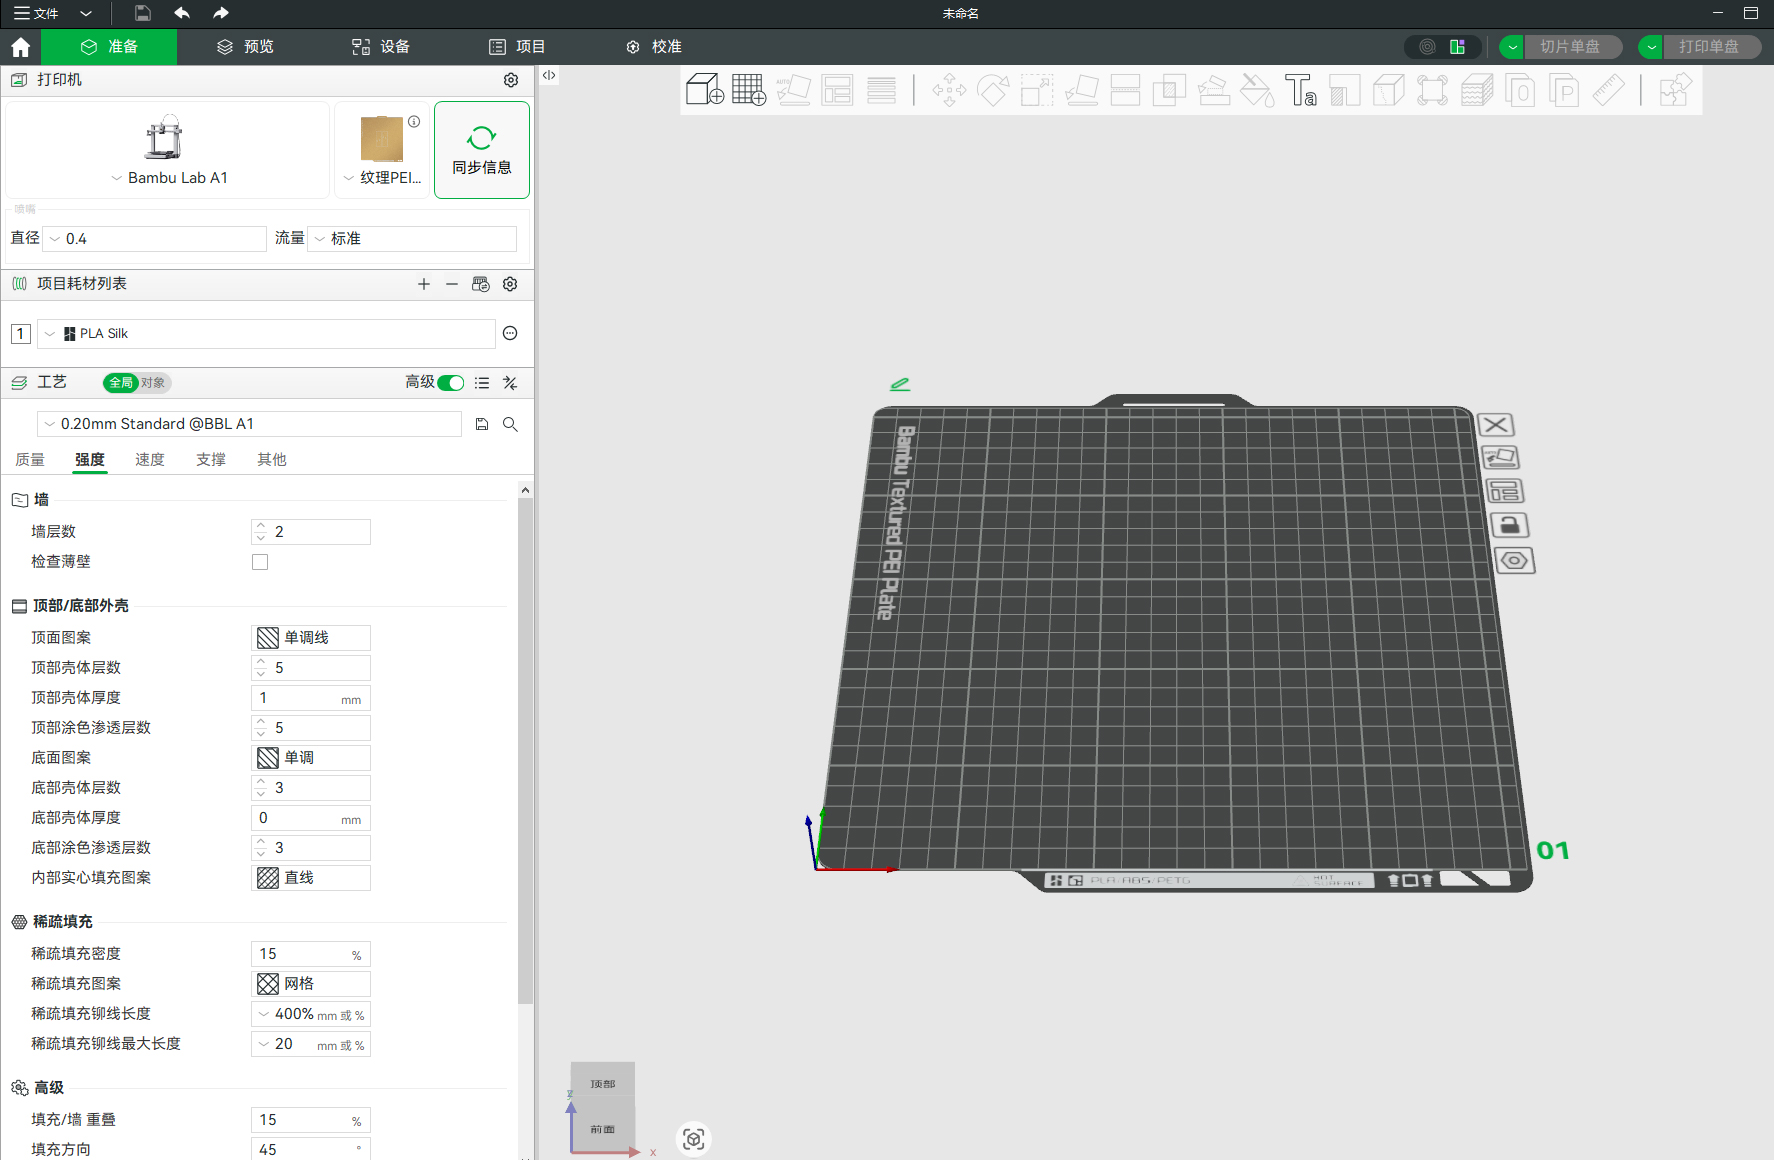1774x1160 pixels.
Task: Click the view icon beside the navigation cube
Action: [694, 1139]
